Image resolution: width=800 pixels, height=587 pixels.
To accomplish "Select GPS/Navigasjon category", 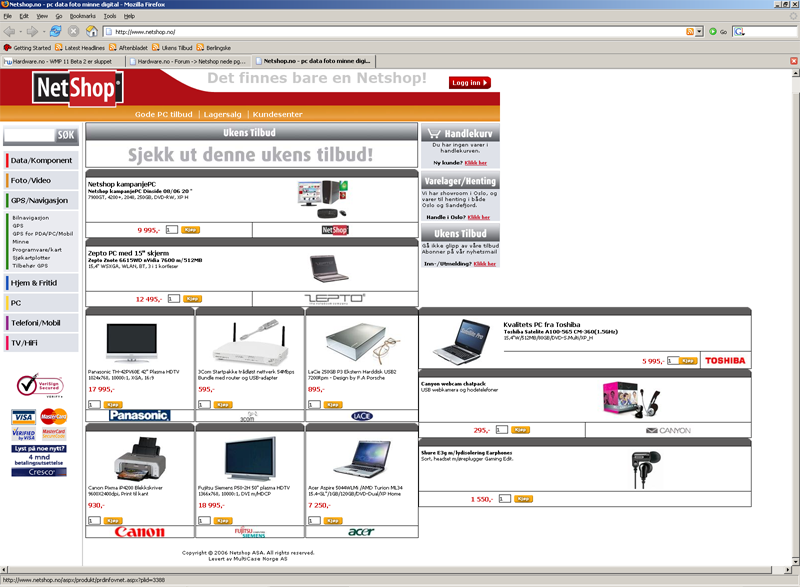I will (x=41, y=200).
